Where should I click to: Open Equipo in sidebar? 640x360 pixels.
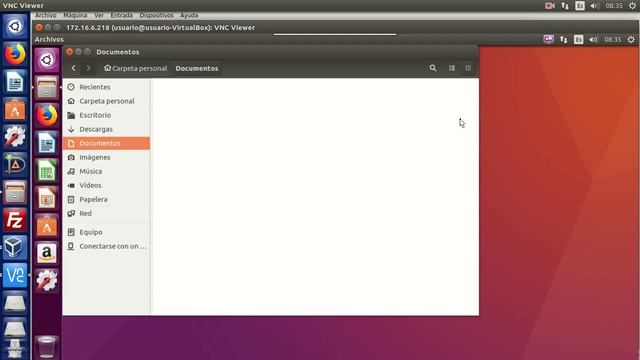(106, 232)
